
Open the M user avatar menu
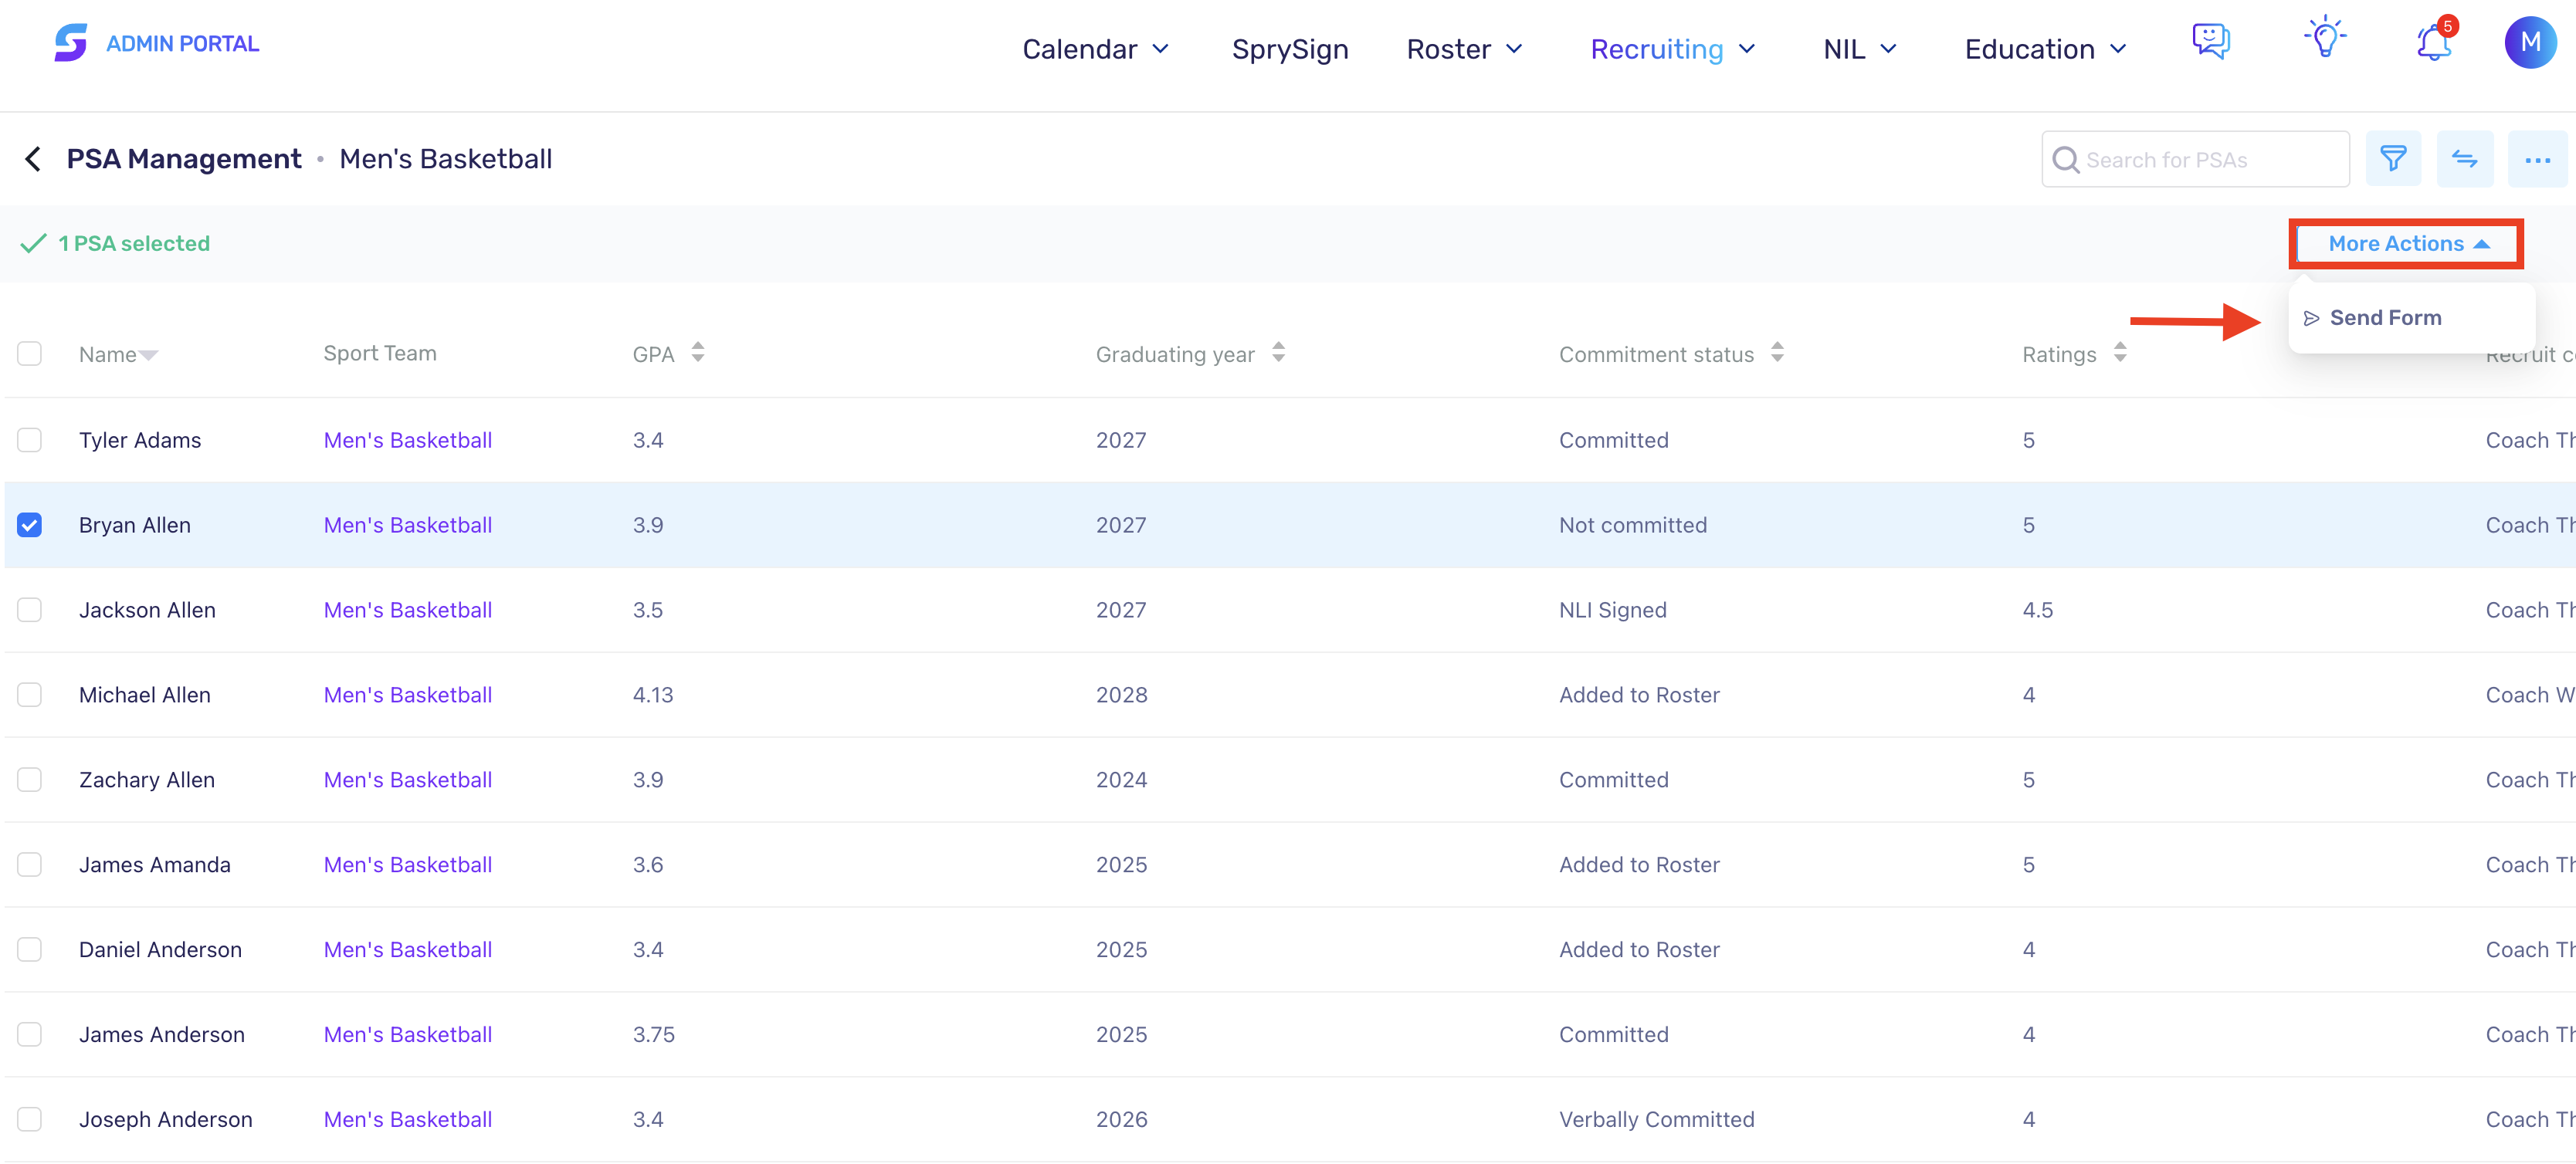(2530, 43)
